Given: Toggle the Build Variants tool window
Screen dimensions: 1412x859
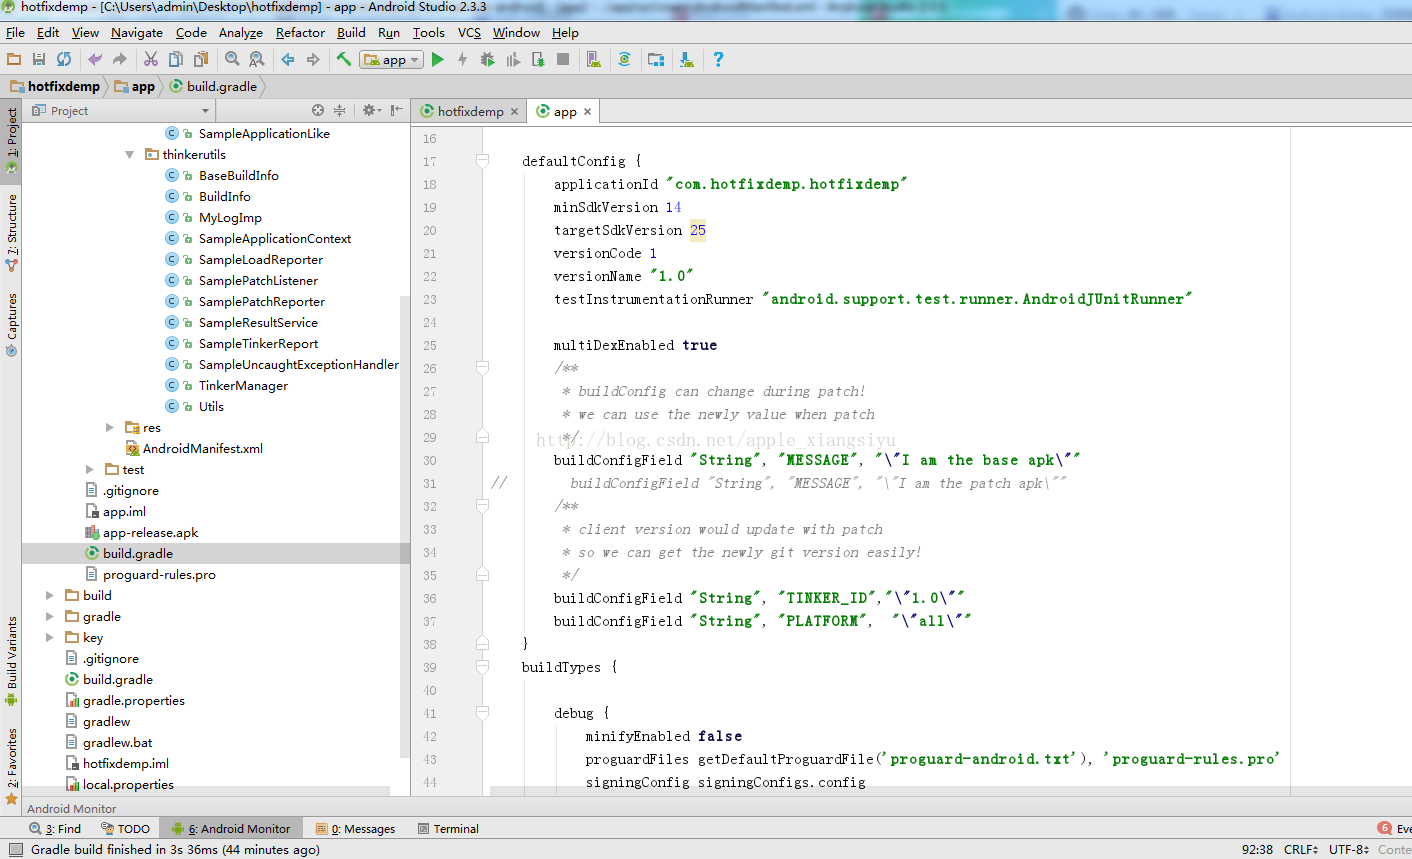Looking at the screenshot, I should [x=12, y=660].
